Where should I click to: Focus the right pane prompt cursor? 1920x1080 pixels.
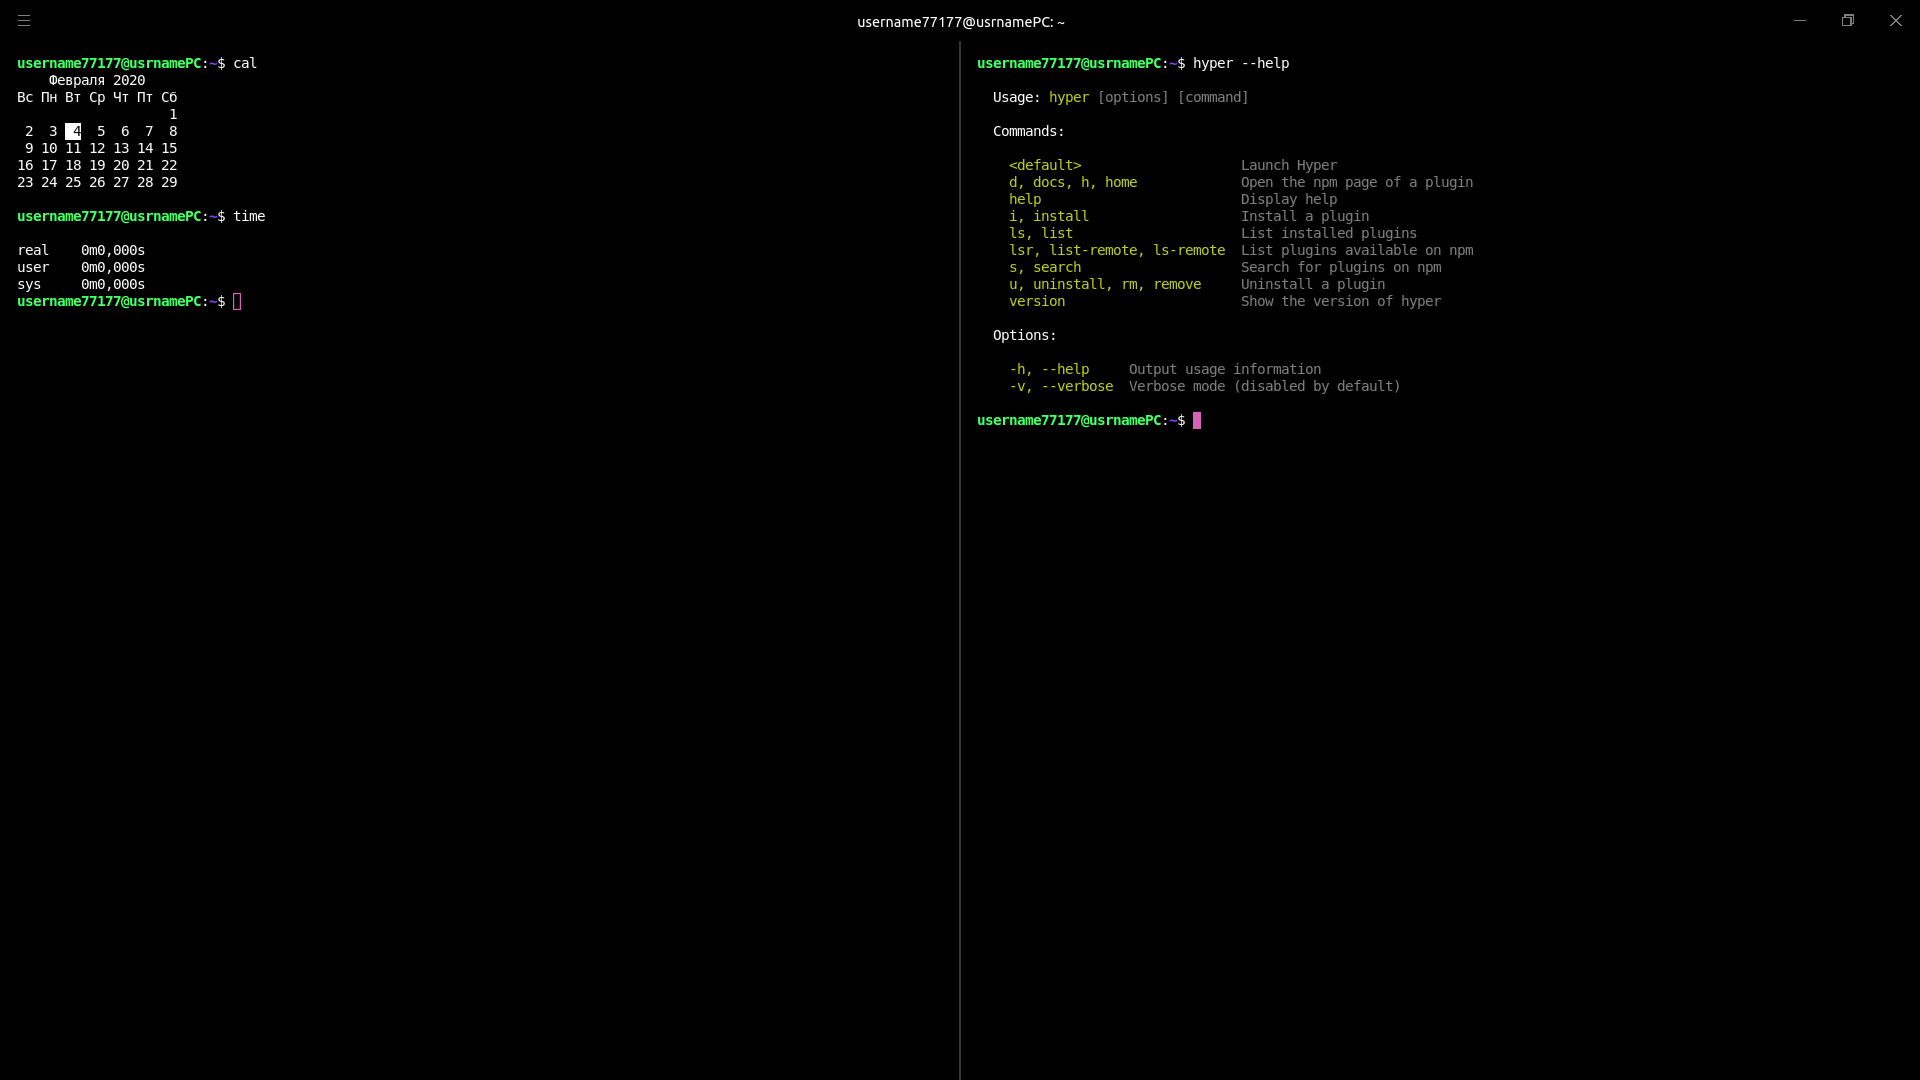(x=1197, y=420)
